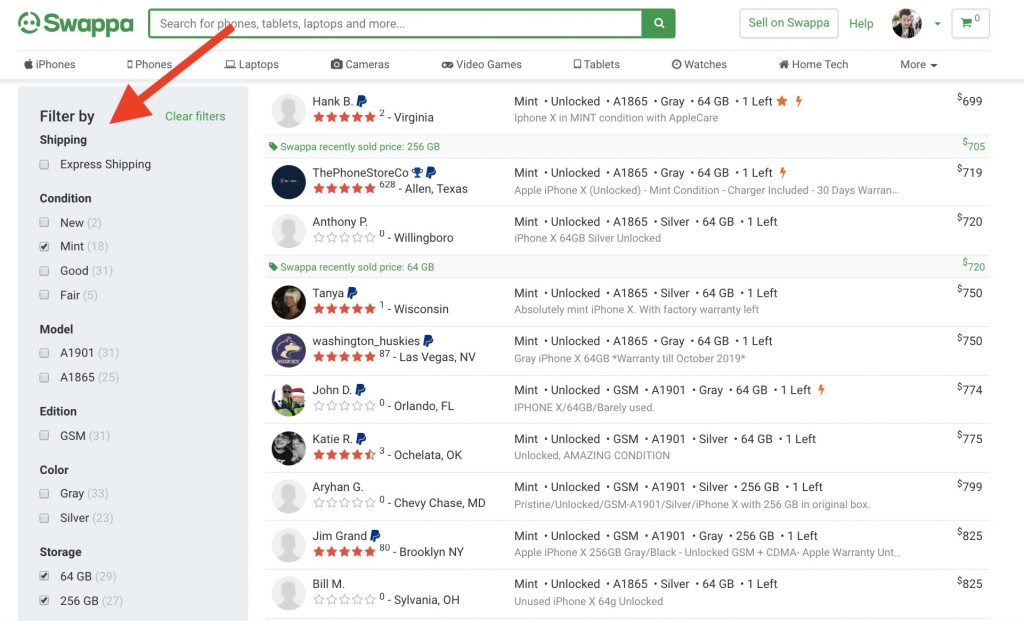Open washington_huskies seller avatar
Screen dimensions: 1024x621
tap(288, 349)
